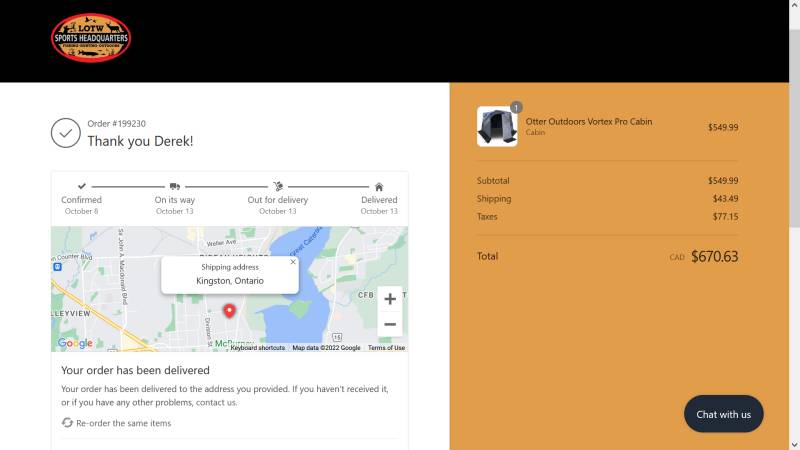Click the transit station icon on the map
The width and height of the screenshot is (800, 450).
(58, 267)
